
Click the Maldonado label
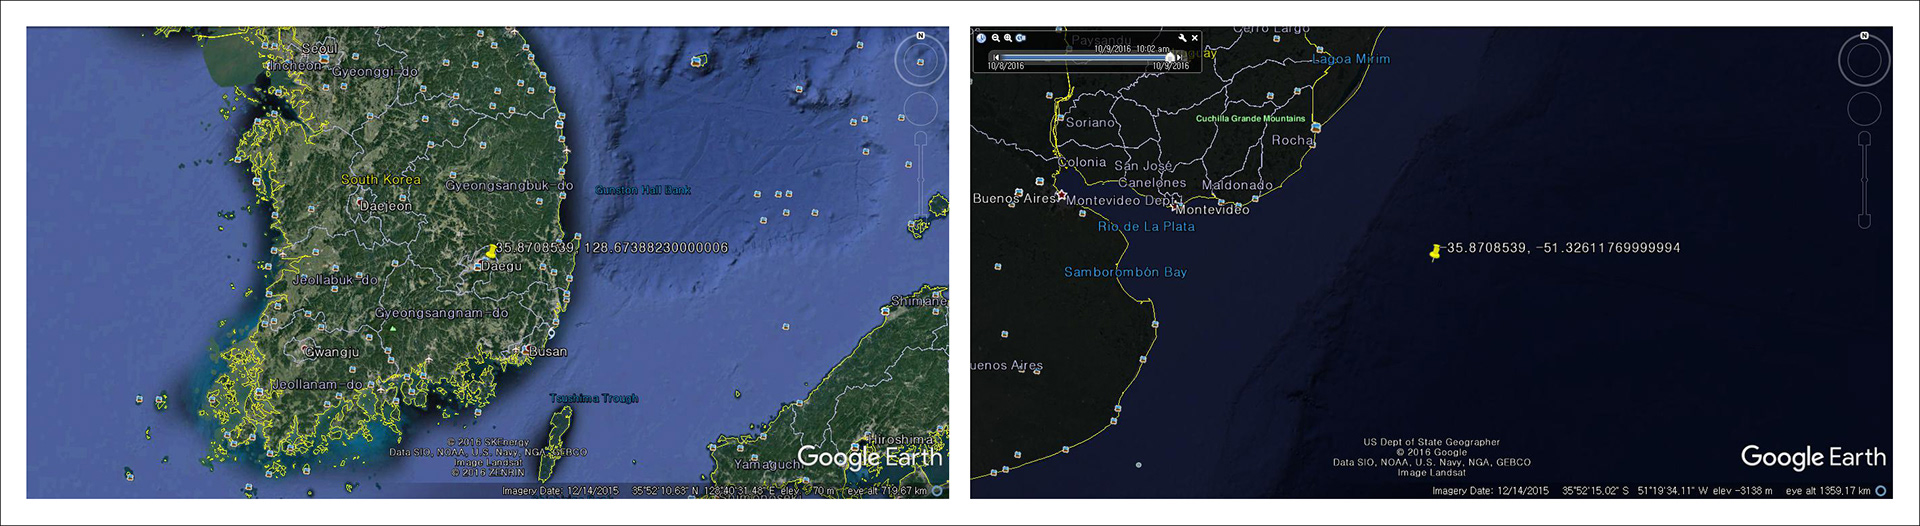pos(1237,185)
